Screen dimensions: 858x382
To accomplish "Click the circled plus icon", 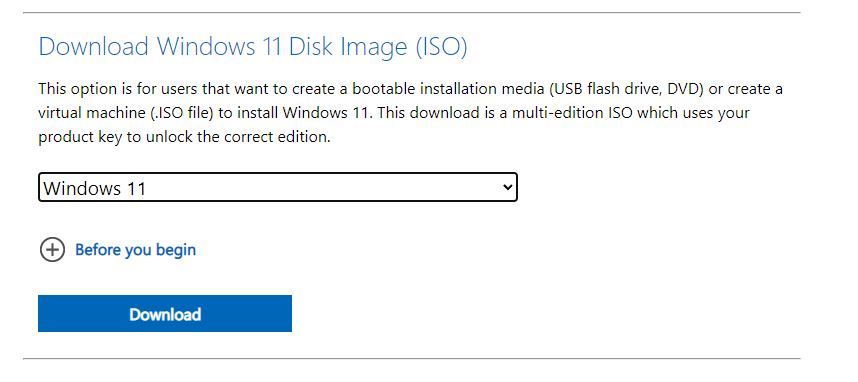I will click(x=53, y=250).
